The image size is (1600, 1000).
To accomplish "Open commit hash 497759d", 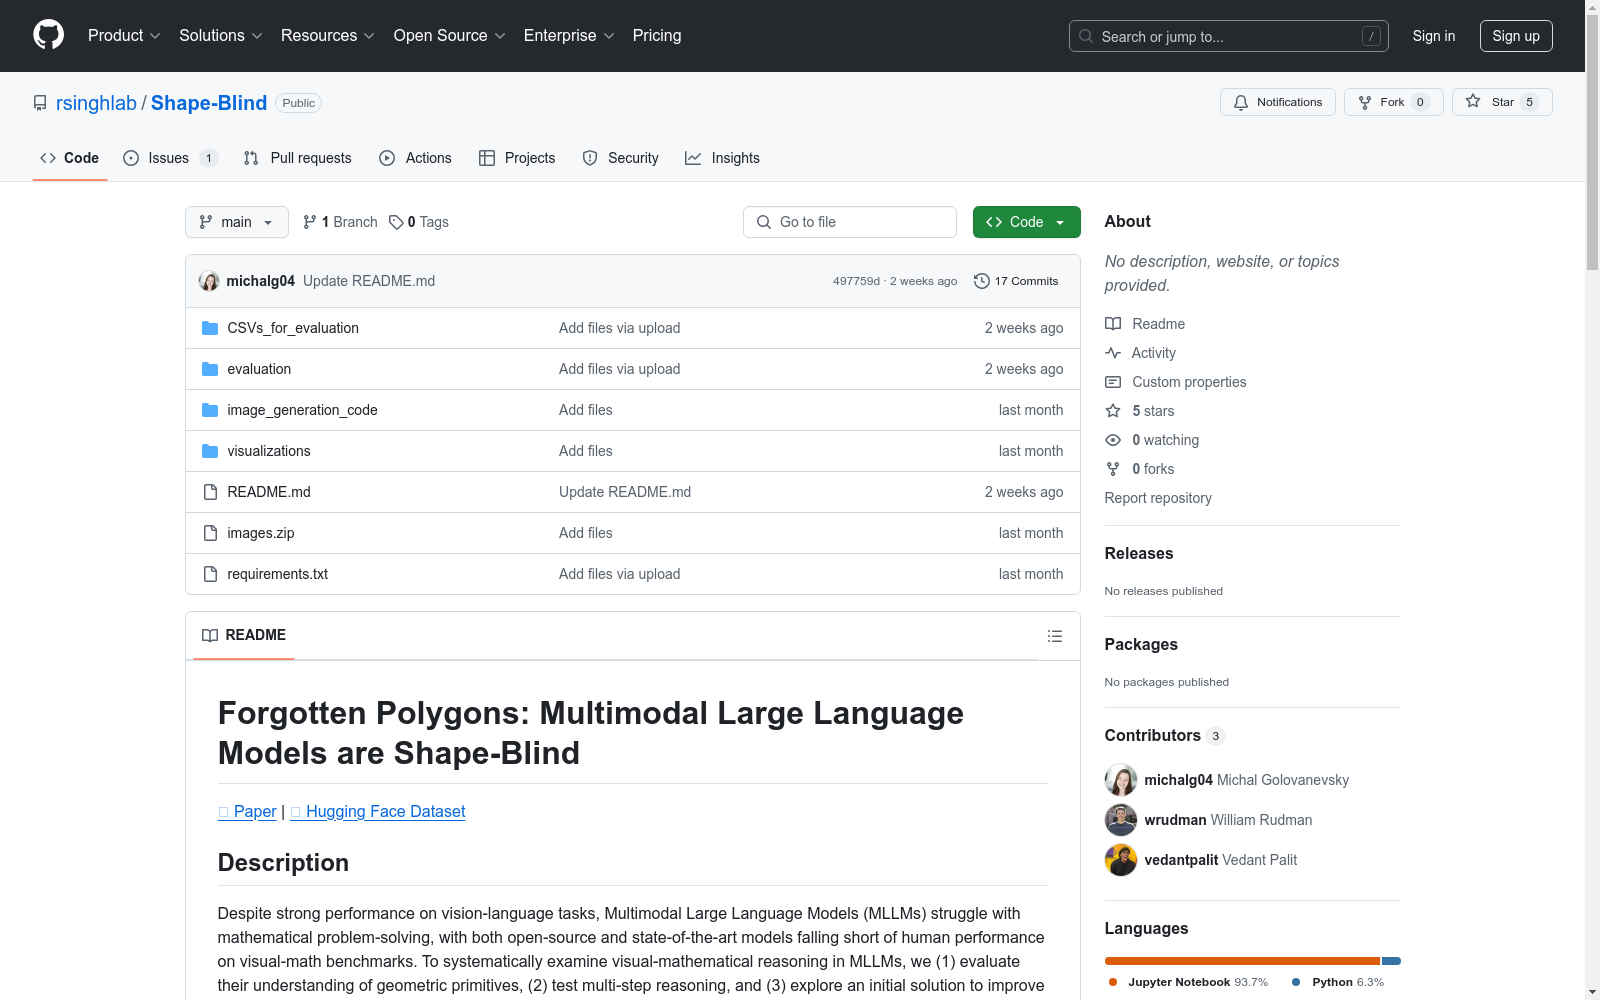I will tap(856, 281).
